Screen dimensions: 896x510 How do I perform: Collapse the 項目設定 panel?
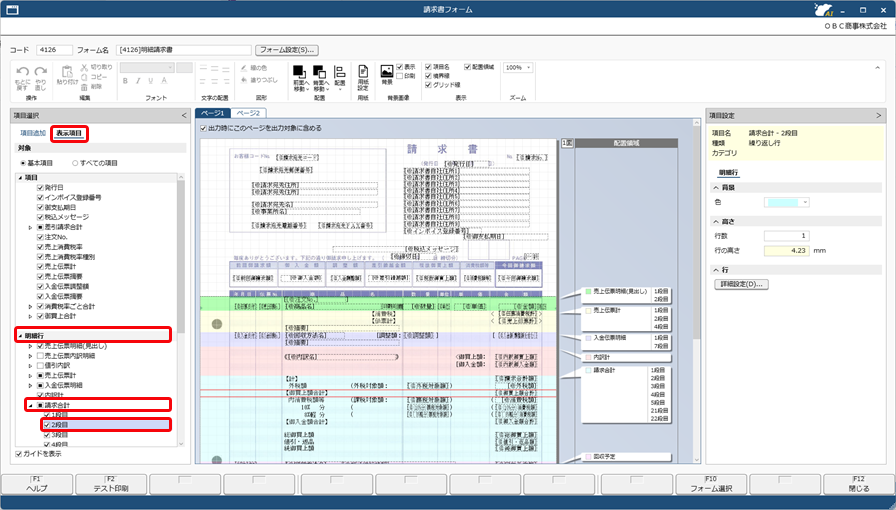(878, 115)
